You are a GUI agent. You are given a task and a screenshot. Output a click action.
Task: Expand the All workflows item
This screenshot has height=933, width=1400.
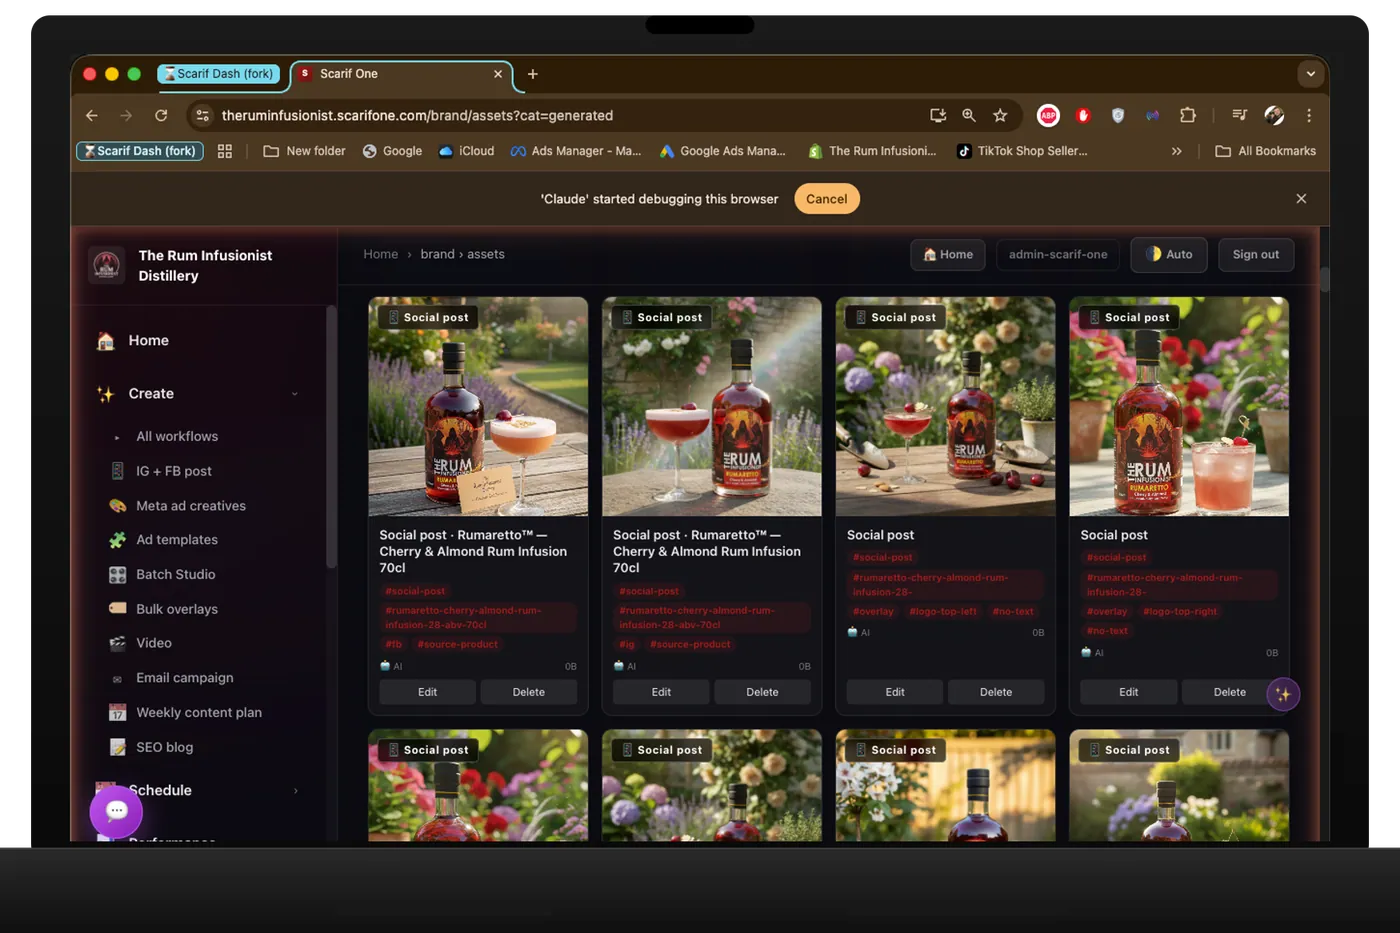coord(177,437)
